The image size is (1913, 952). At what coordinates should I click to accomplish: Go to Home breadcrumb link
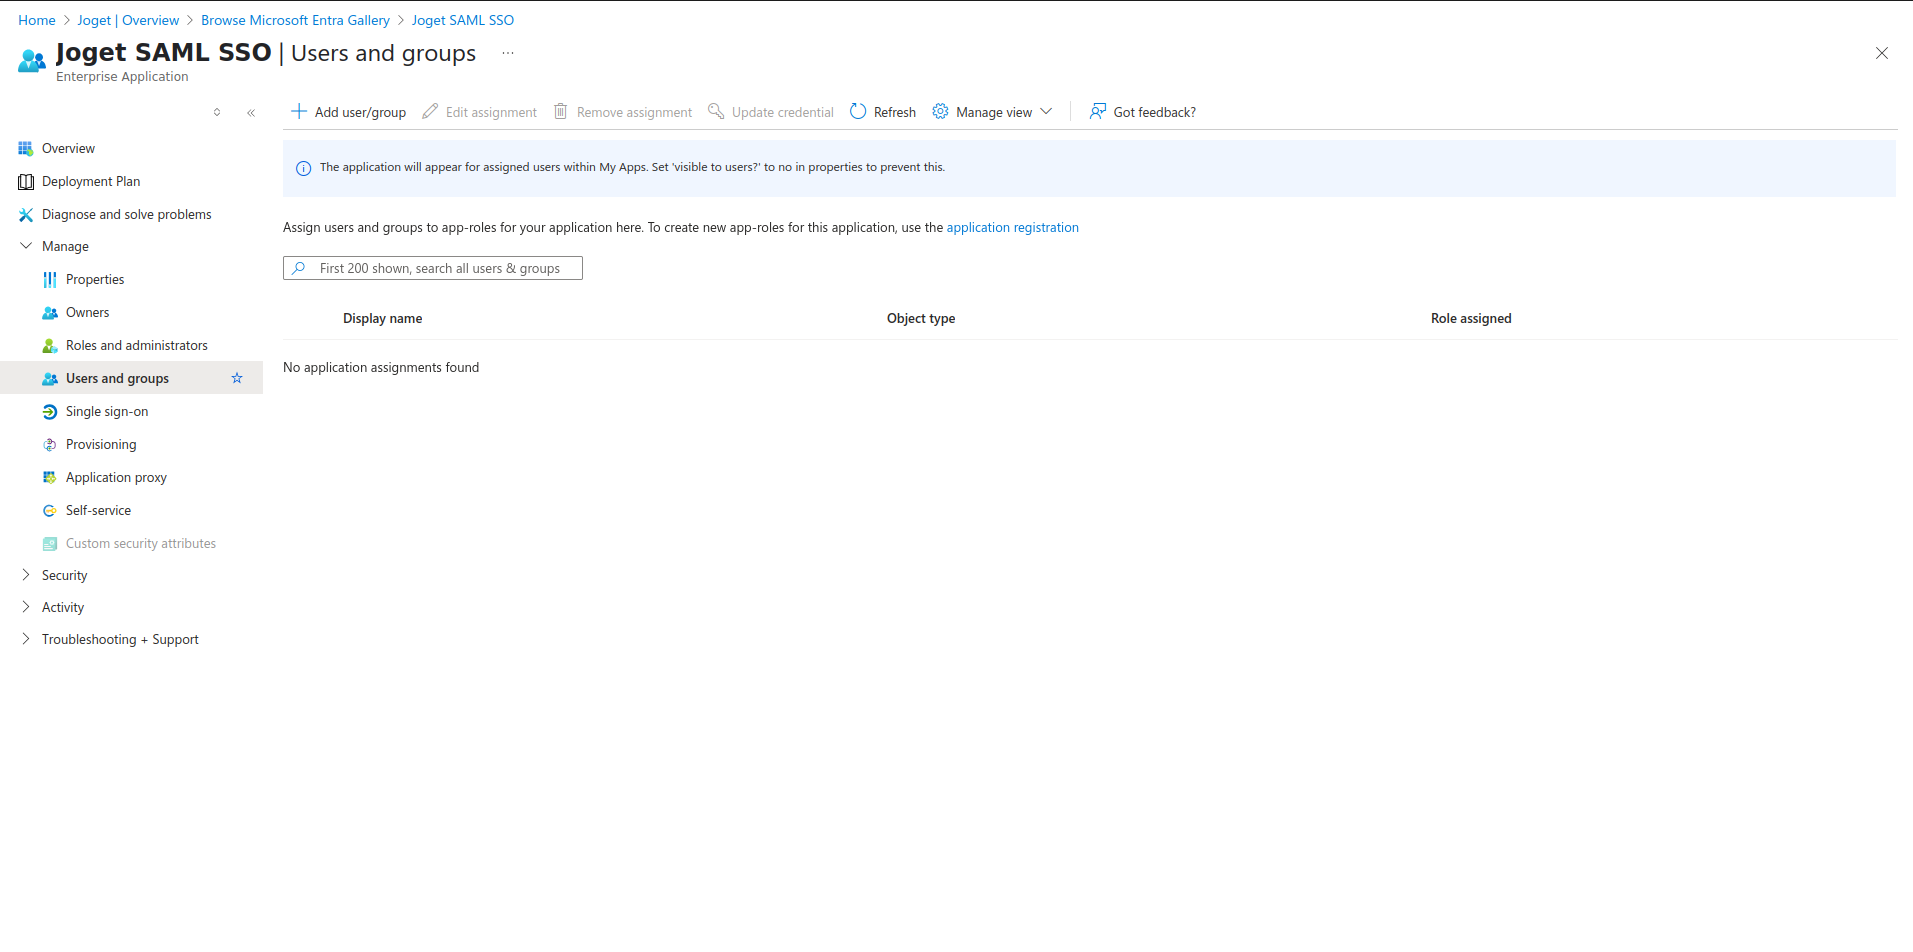point(37,20)
